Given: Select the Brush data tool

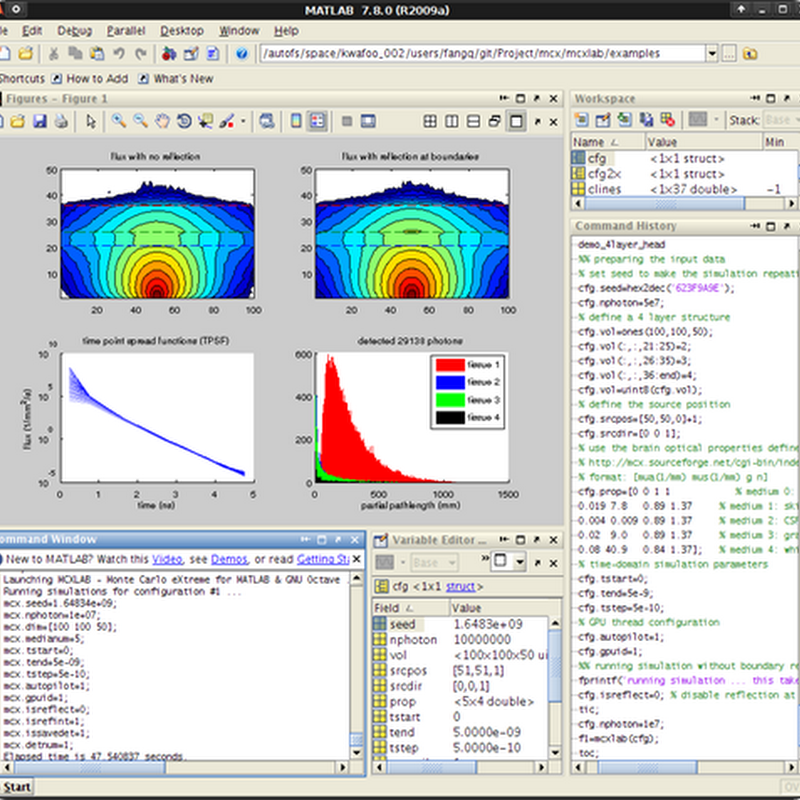Looking at the screenshot, I should pyautogui.click(x=227, y=121).
